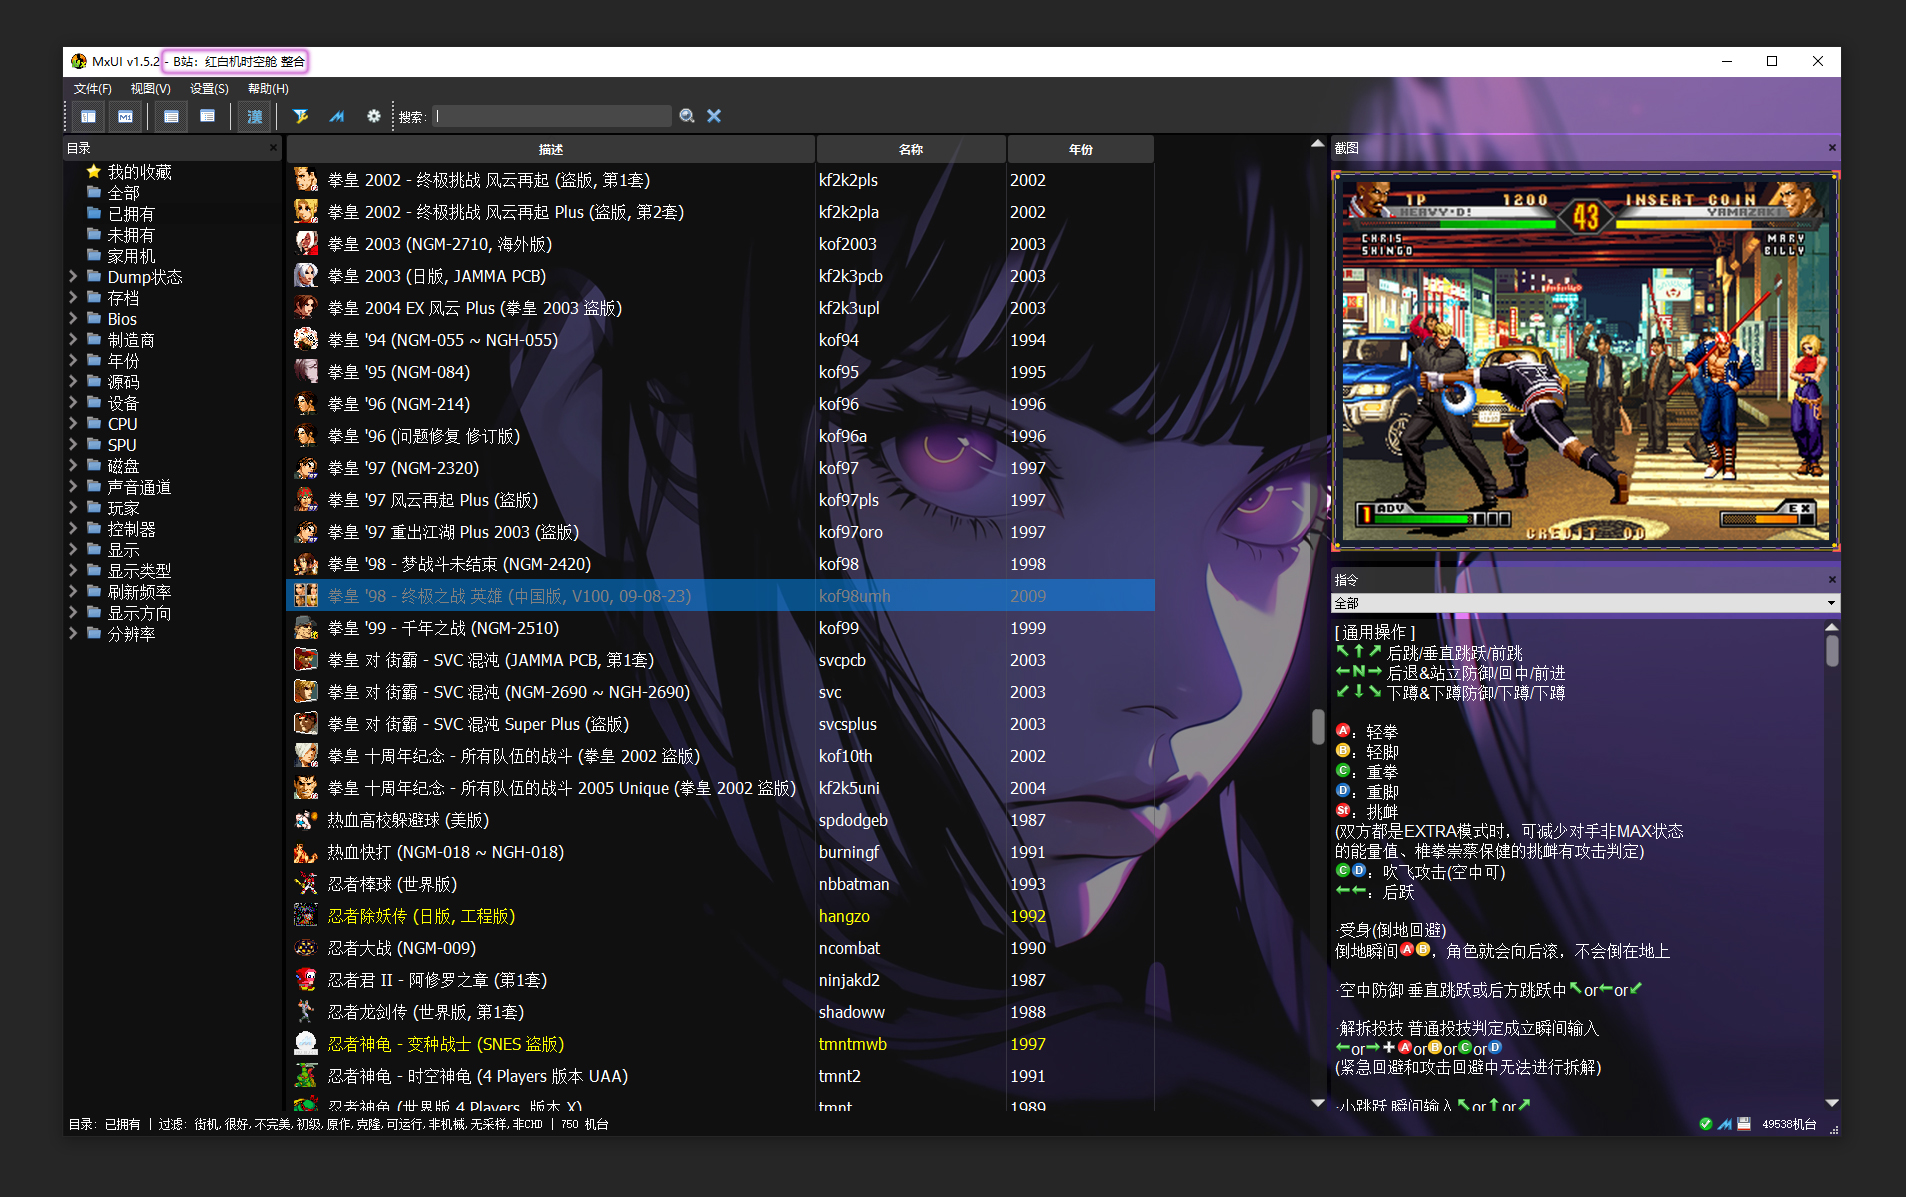The image size is (1906, 1197).
Task: Select 我的收藏 favorites folder
Action: (139, 172)
